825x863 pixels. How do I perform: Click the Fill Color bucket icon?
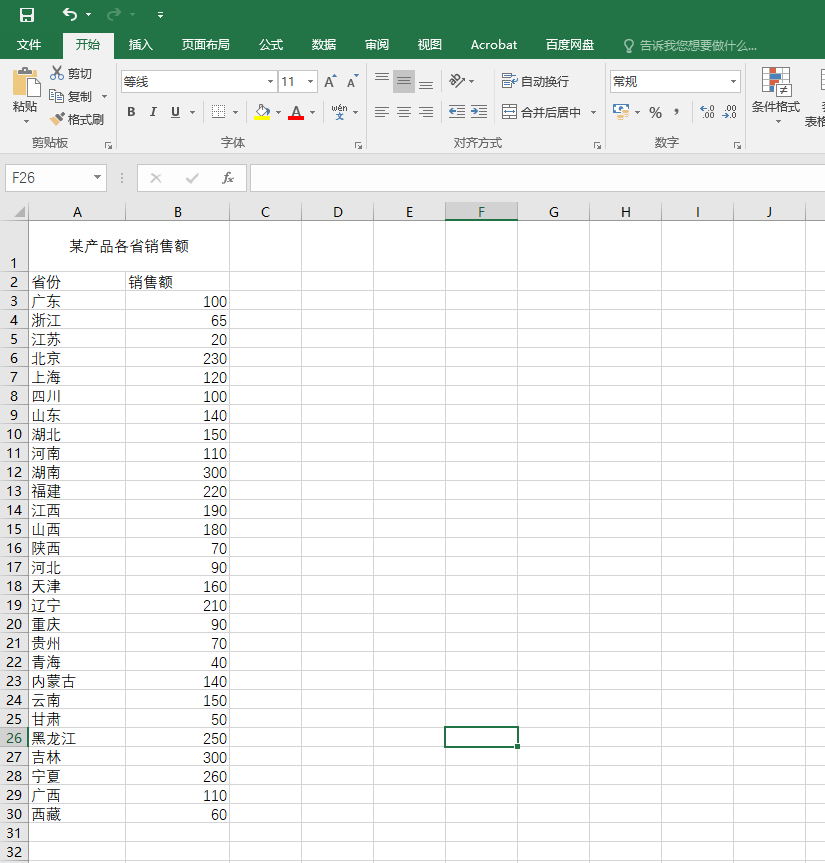click(x=262, y=112)
